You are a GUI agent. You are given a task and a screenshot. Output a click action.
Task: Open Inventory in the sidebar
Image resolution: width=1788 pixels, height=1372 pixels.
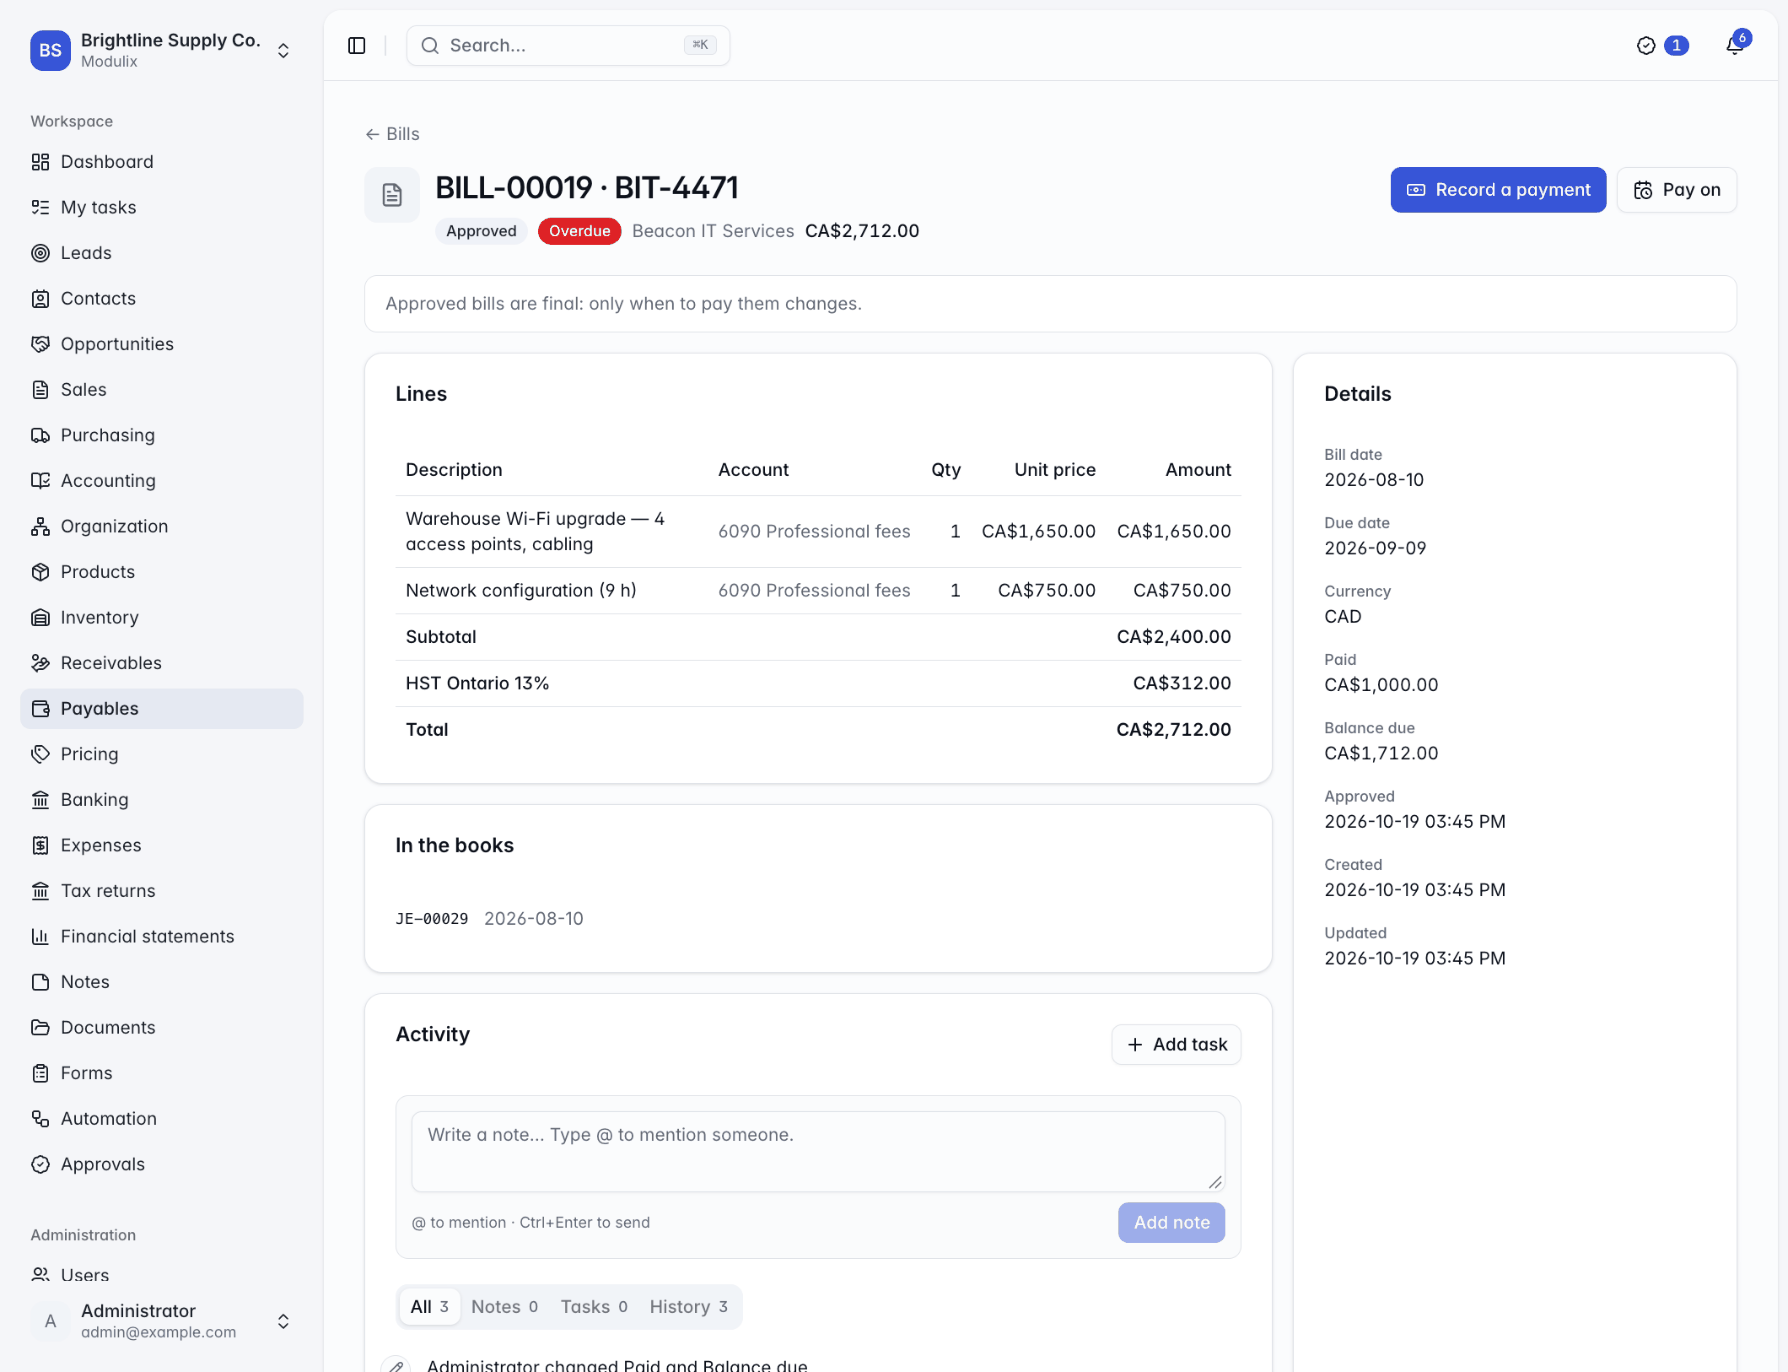click(161, 617)
